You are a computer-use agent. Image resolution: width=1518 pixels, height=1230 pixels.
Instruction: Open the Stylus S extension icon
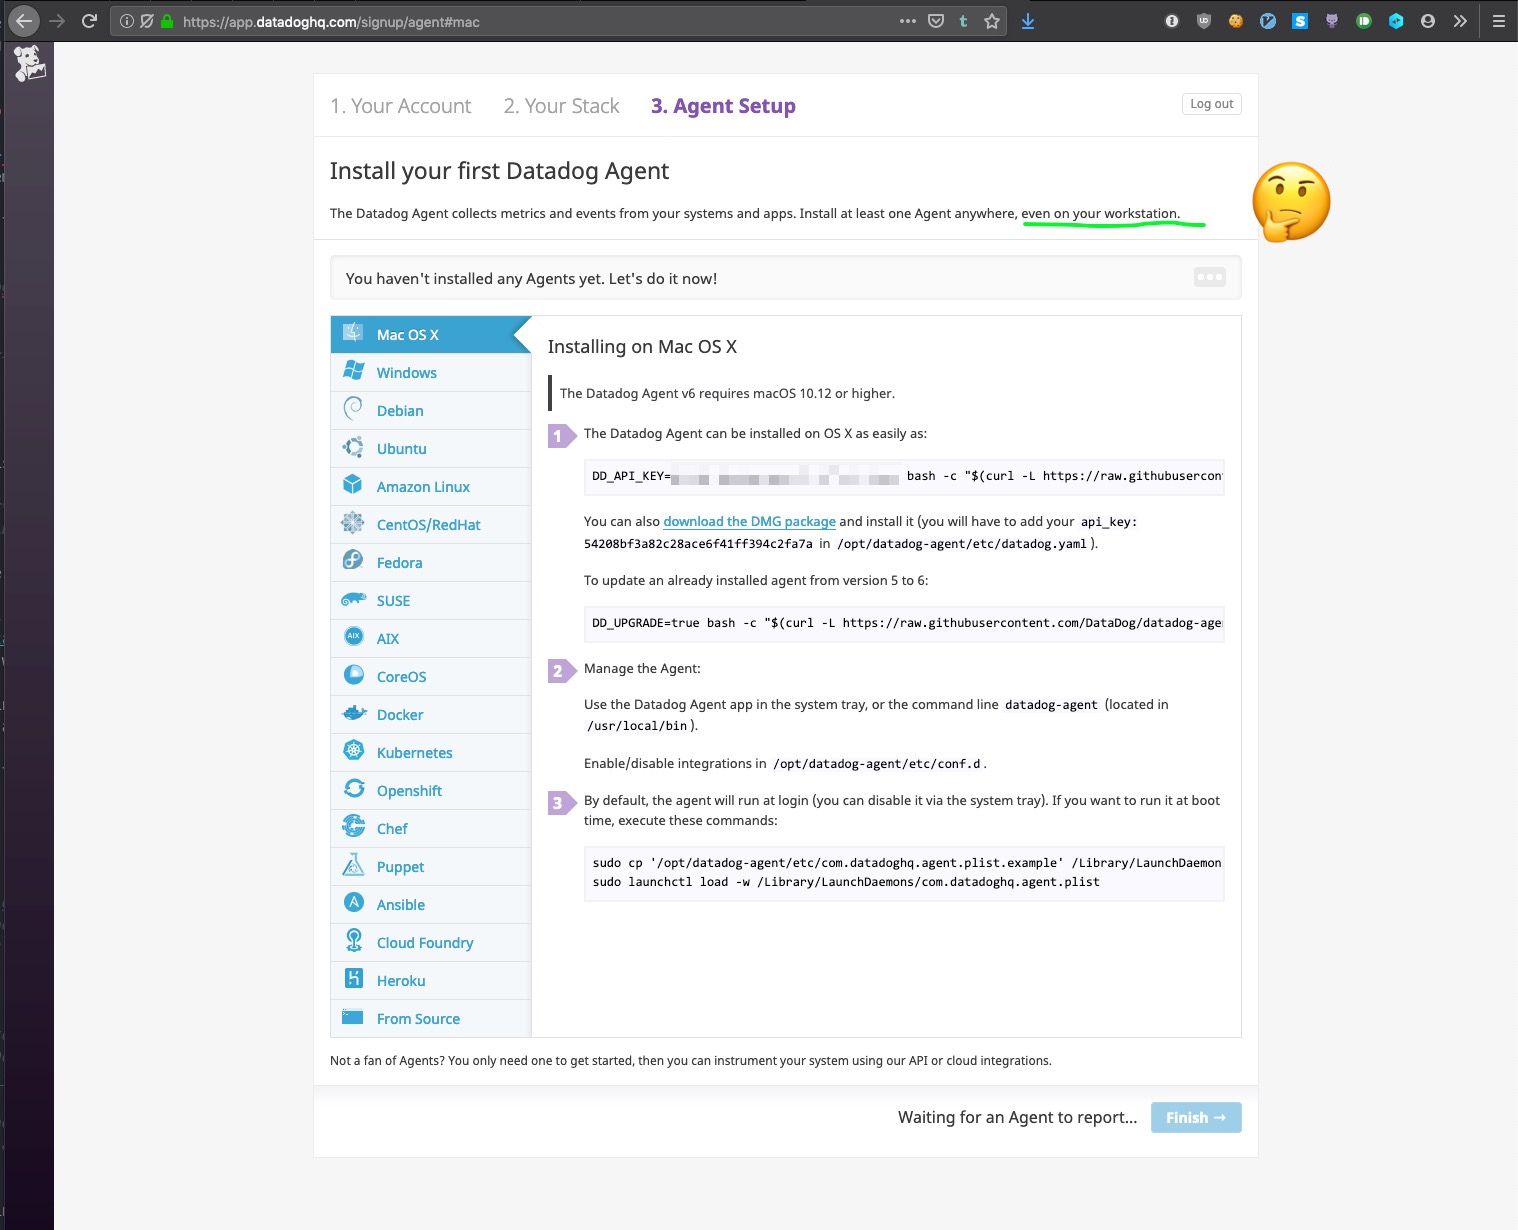coord(1300,21)
